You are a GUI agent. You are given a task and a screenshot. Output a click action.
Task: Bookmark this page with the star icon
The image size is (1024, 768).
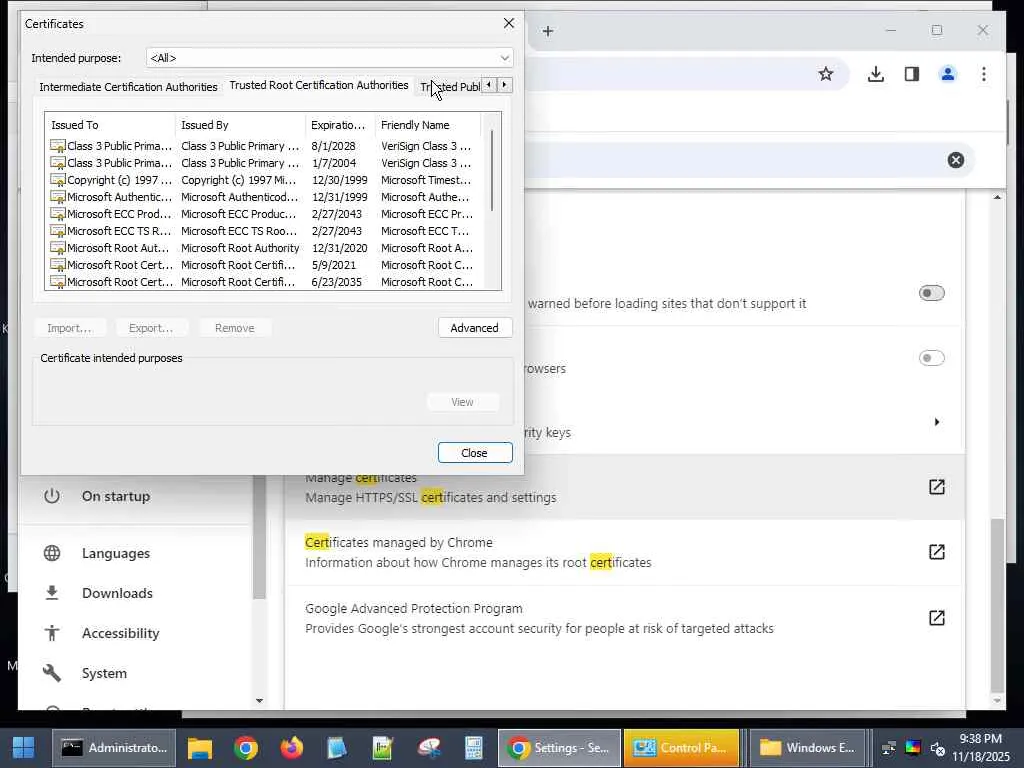point(825,74)
